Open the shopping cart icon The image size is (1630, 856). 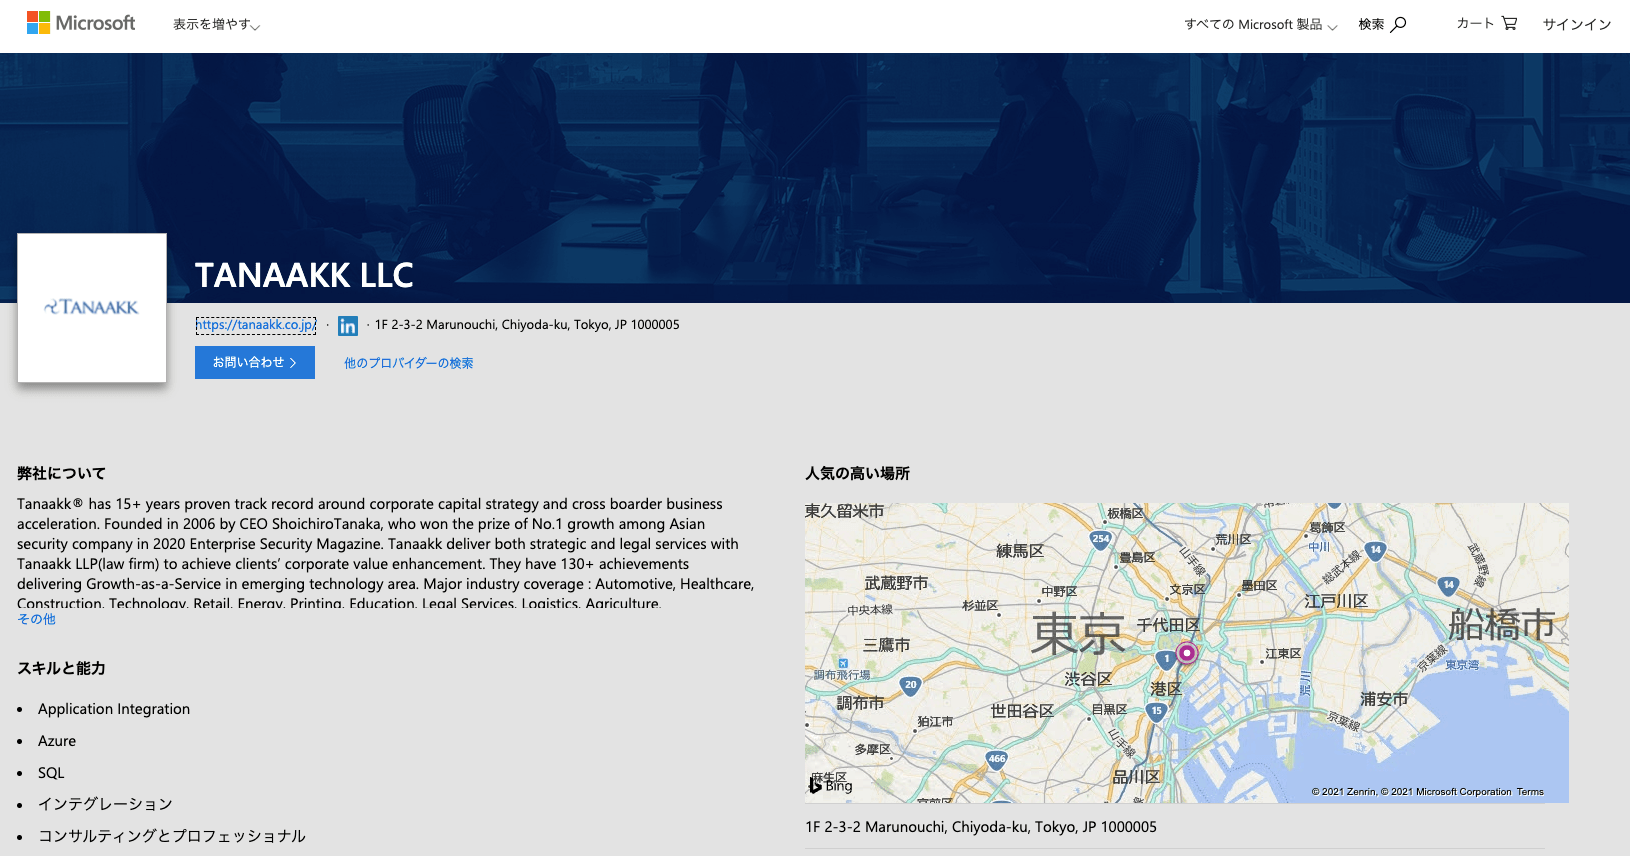tap(1509, 23)
